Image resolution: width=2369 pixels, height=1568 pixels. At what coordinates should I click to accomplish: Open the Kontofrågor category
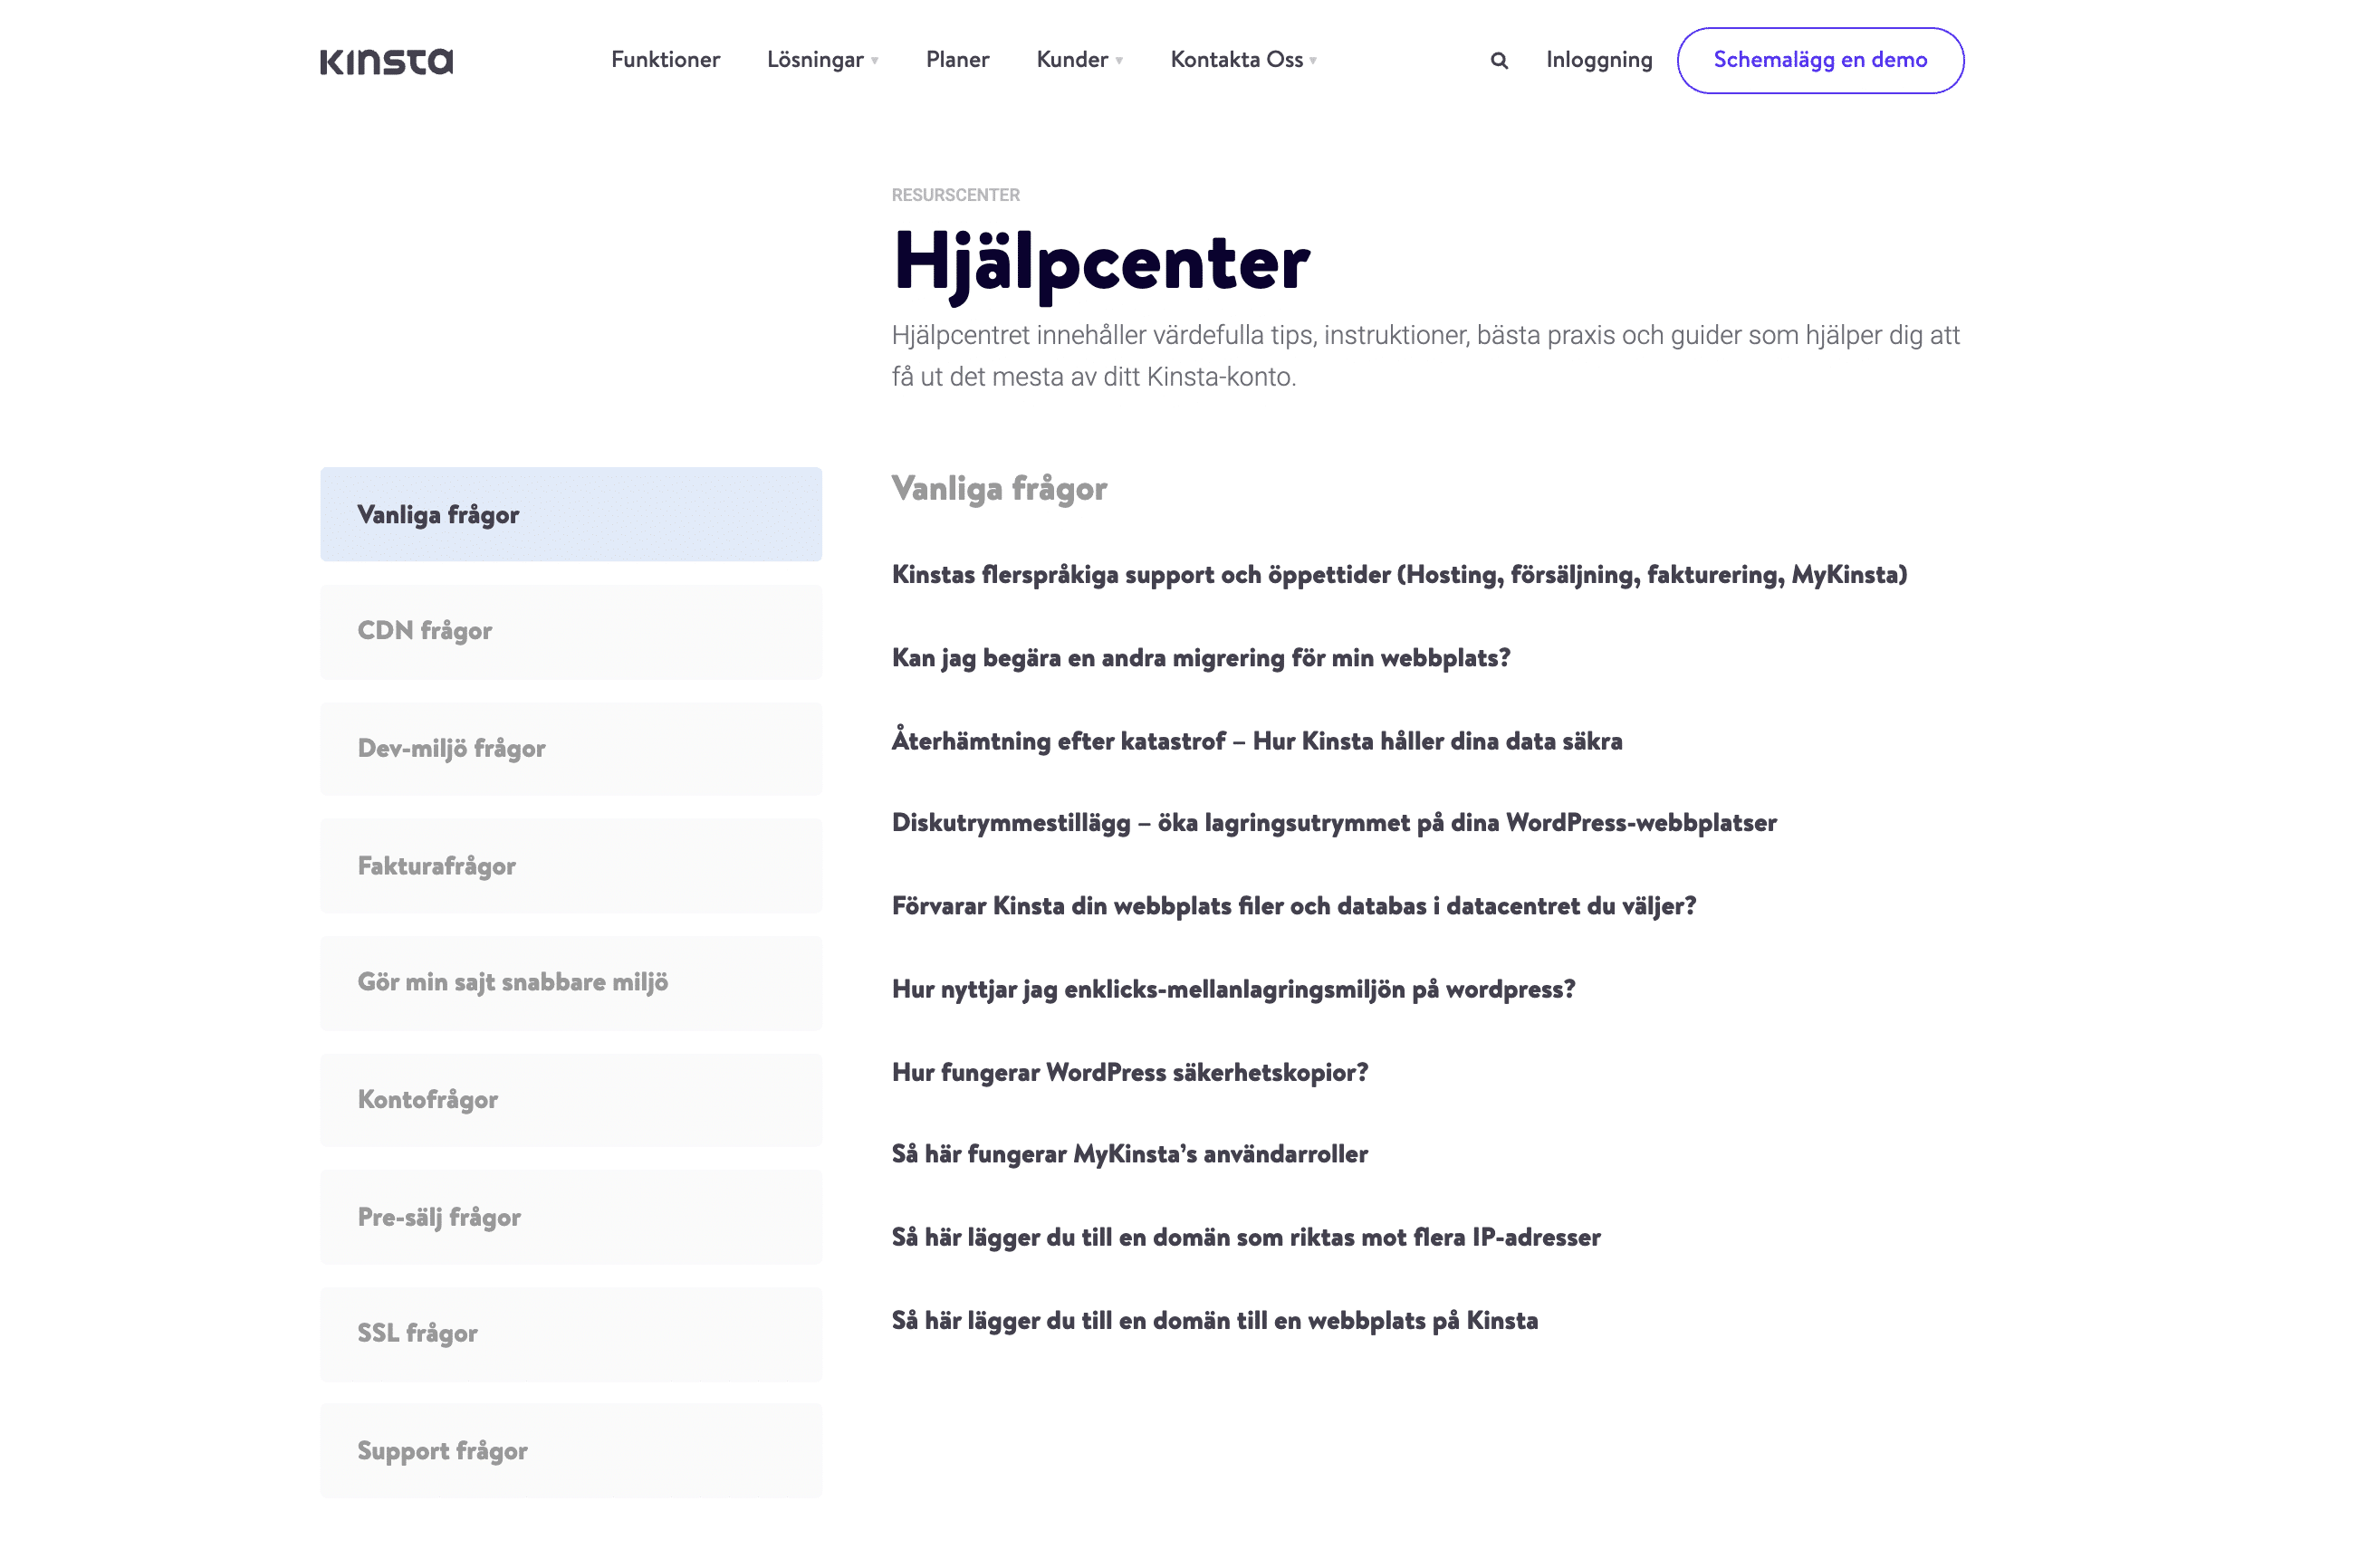[571, 1099]
